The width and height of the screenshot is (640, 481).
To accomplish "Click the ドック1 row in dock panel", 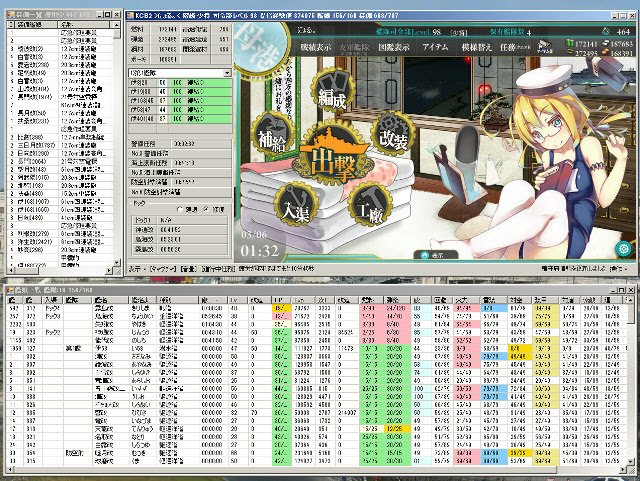I will (x=180, y=220).
